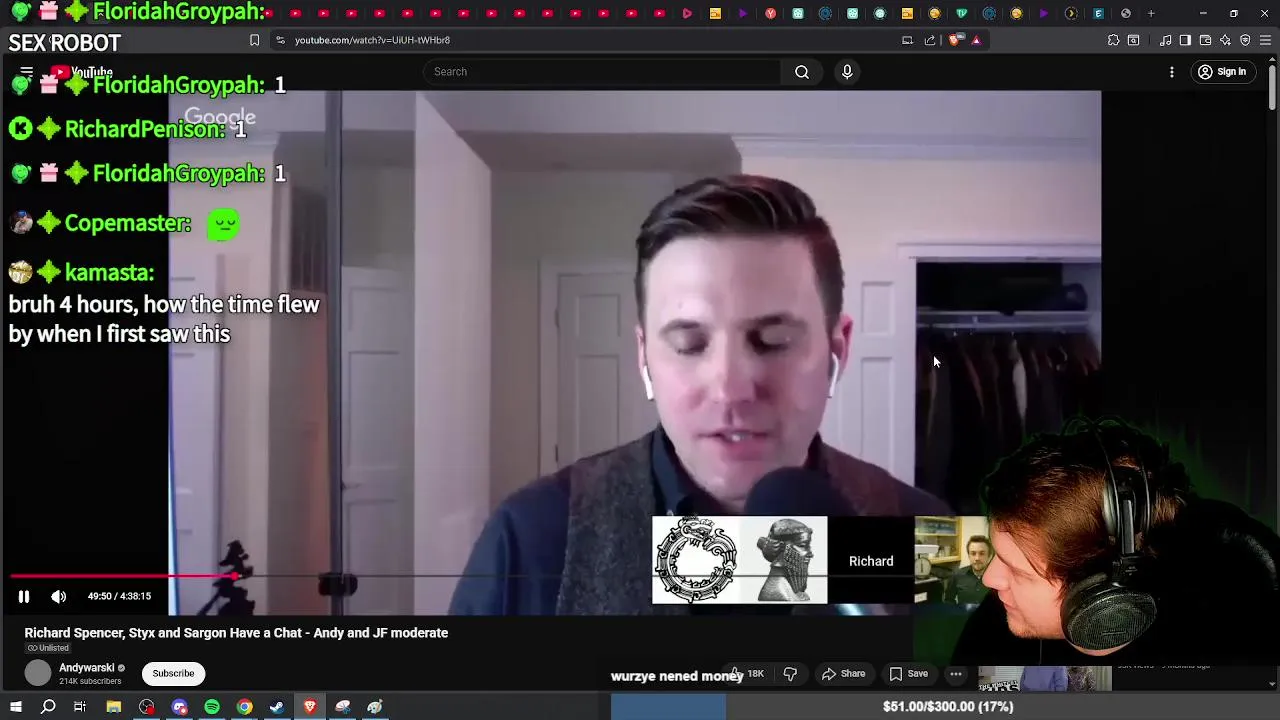Click the magnifier search button

coord(802,72)
